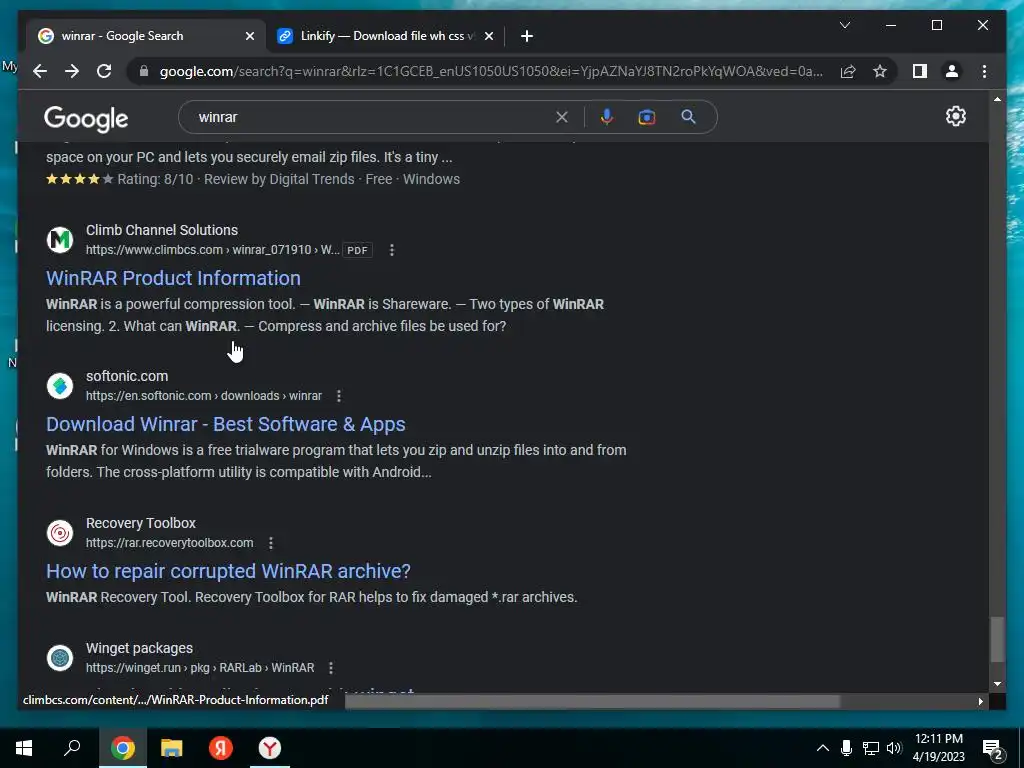The width and height of the screenshot is (1024, 768).
Task: Click vertical scrollbar down arrow
Action: point(997,684)
